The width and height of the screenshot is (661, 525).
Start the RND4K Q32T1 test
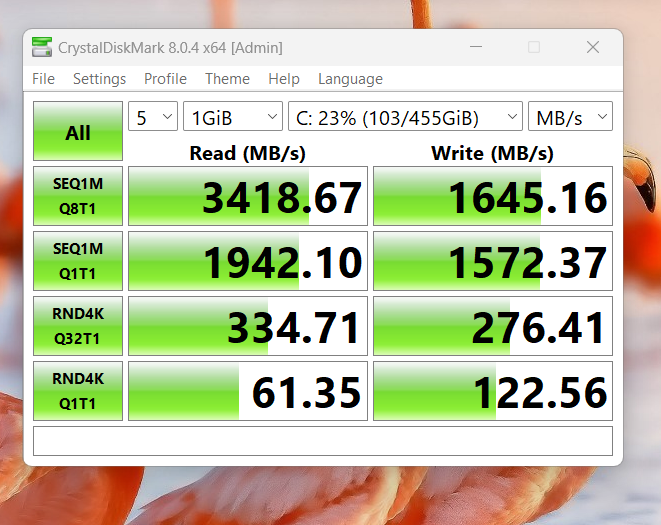pos(78,326)
